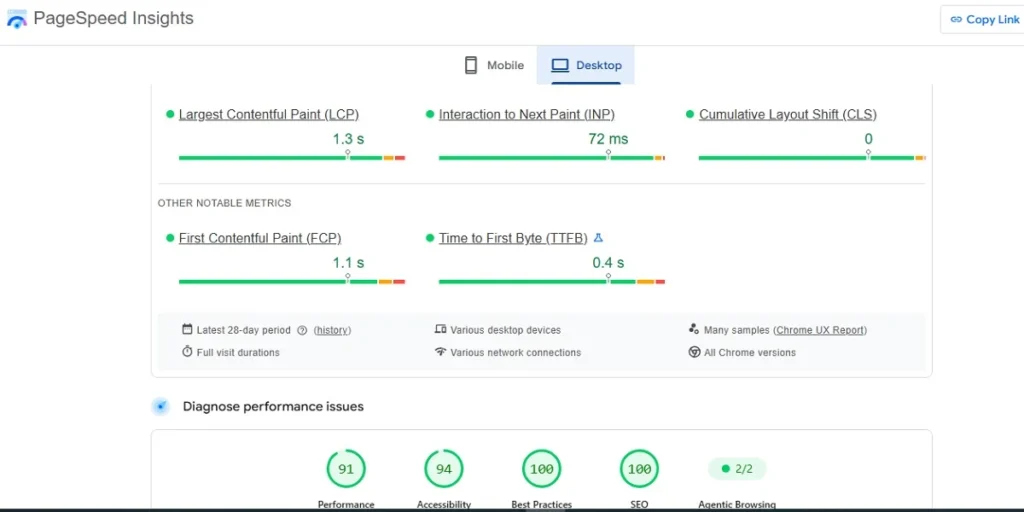Click the 1.1 s FCP value
Screen dimensions: 1024x512
pos(348,263)
